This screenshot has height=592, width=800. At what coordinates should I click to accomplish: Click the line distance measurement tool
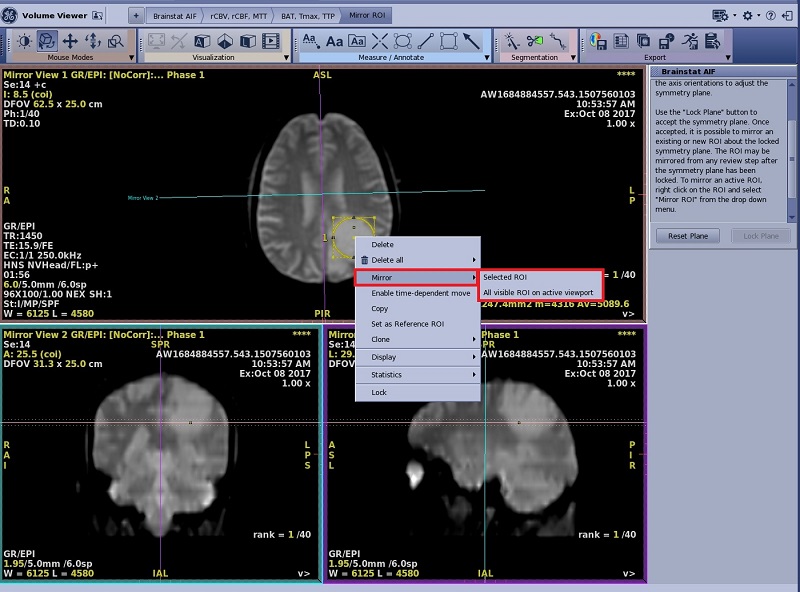click(426, 41)
